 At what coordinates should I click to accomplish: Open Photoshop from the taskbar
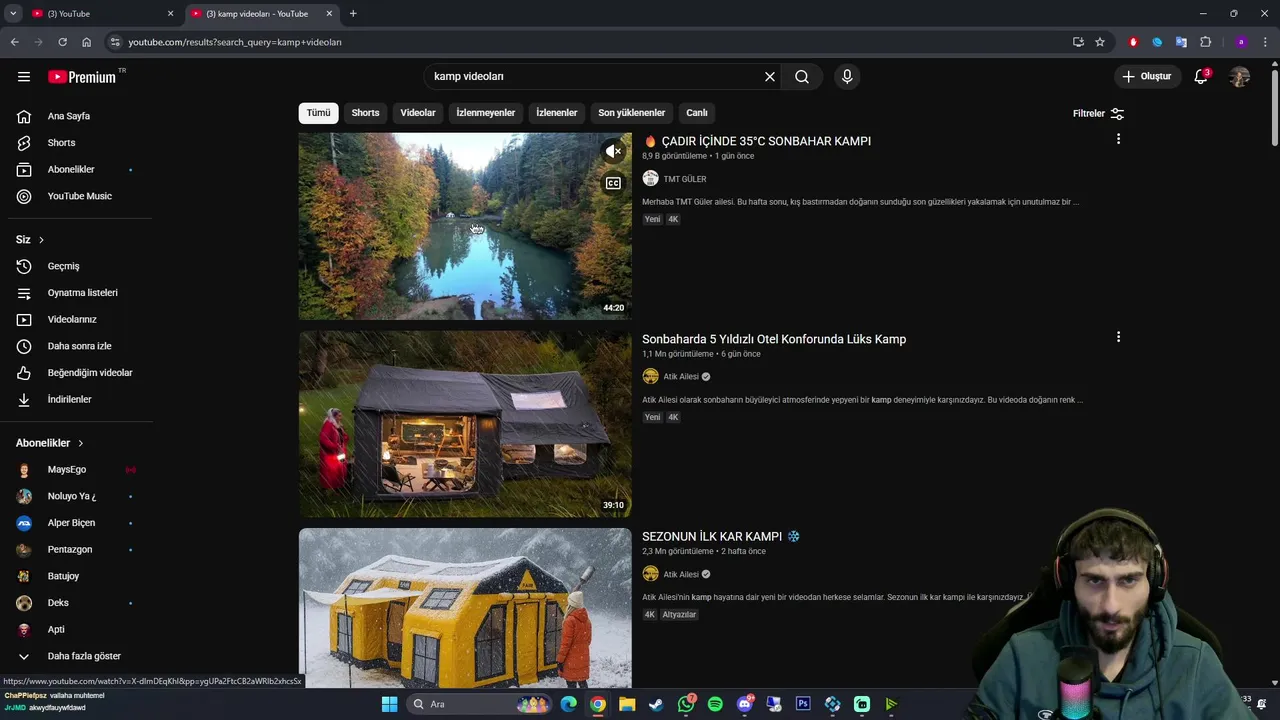coord(803,704)
